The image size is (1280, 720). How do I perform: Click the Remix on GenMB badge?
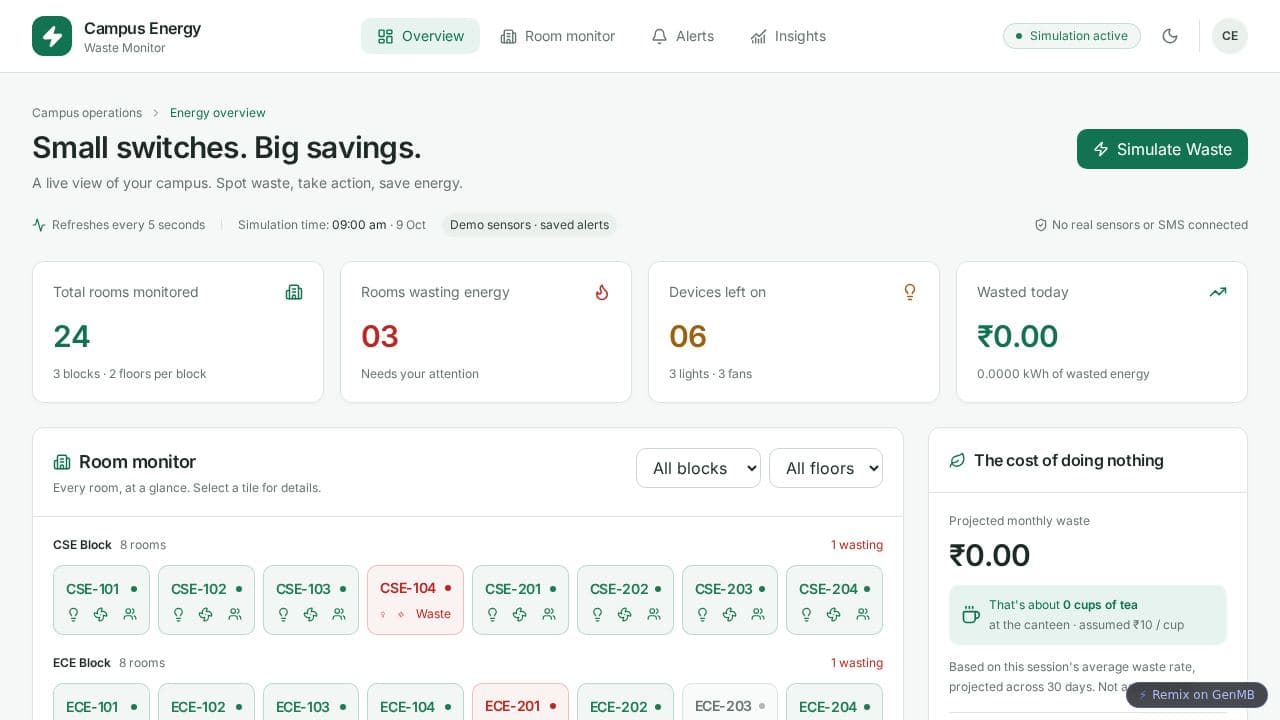click(x=1197, y=695)
